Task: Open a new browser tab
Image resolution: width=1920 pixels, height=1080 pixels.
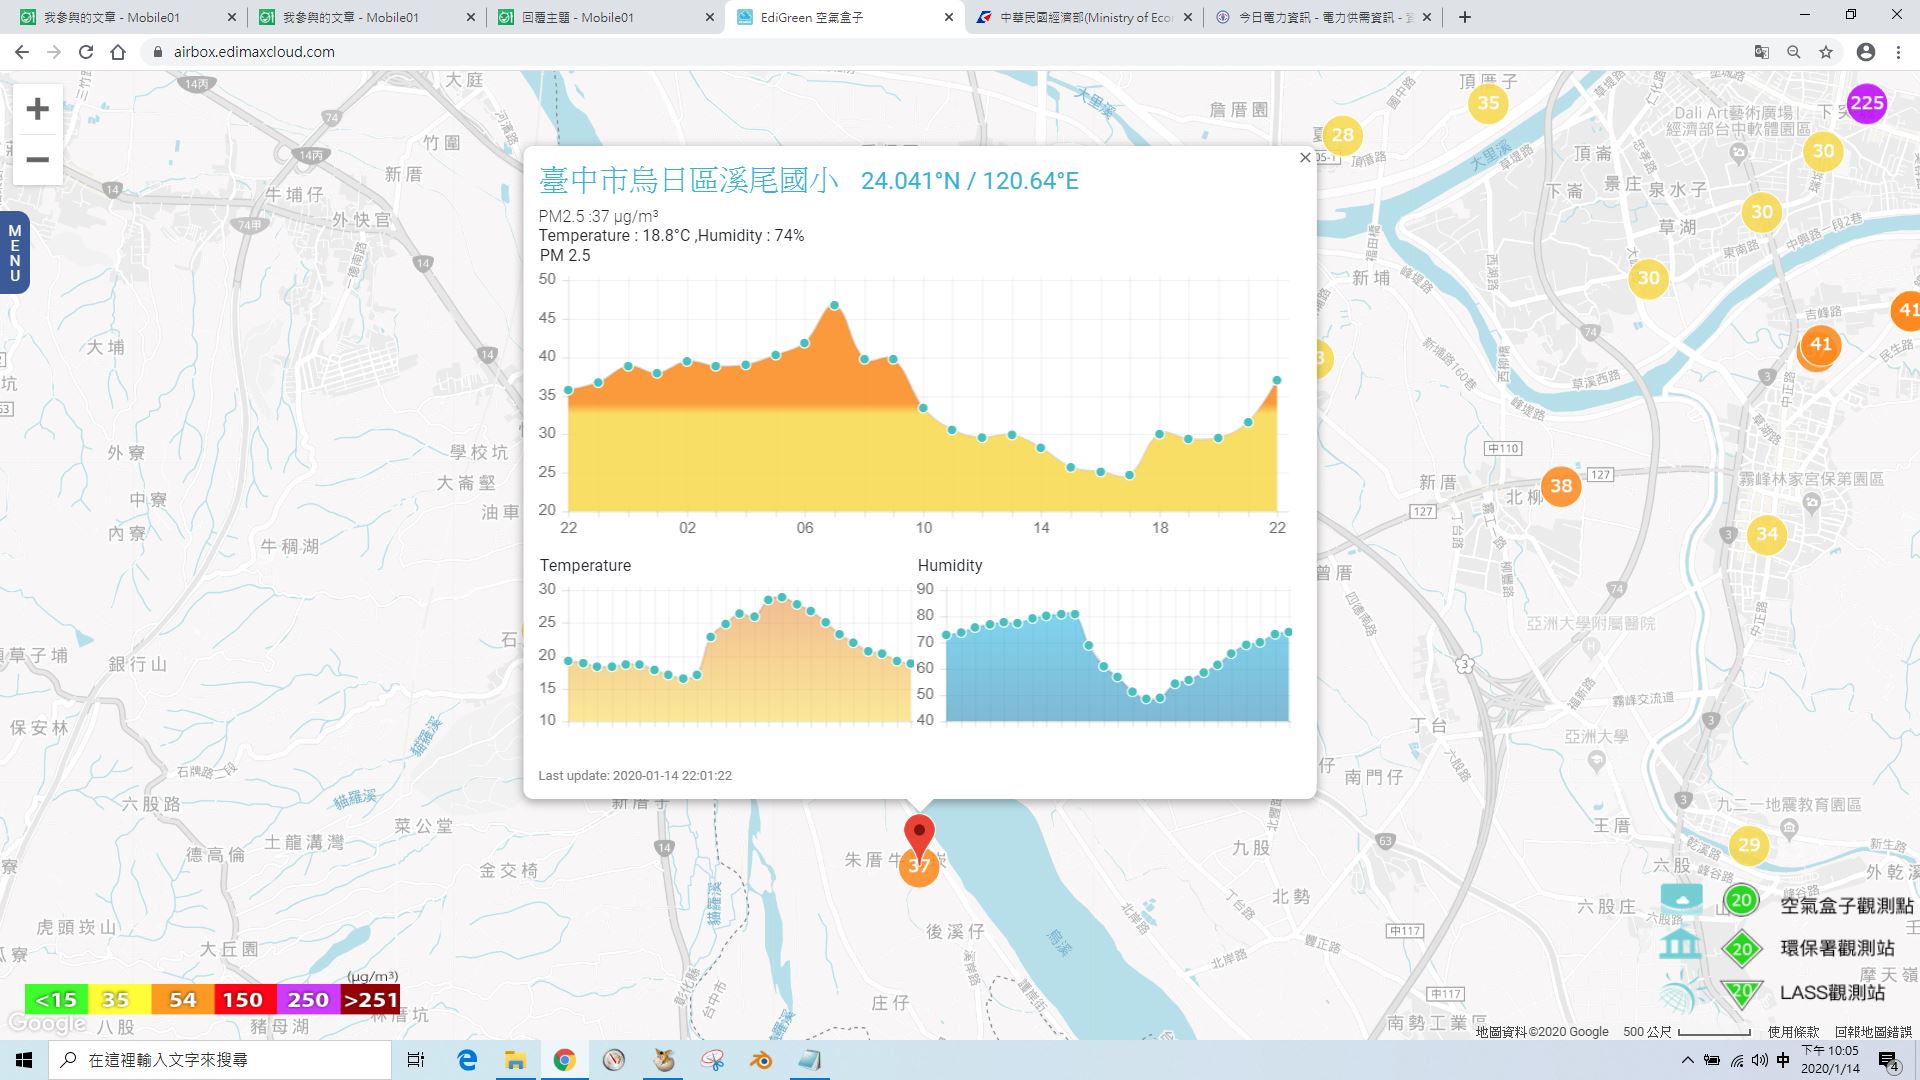Action: [x=1465, y=17]
